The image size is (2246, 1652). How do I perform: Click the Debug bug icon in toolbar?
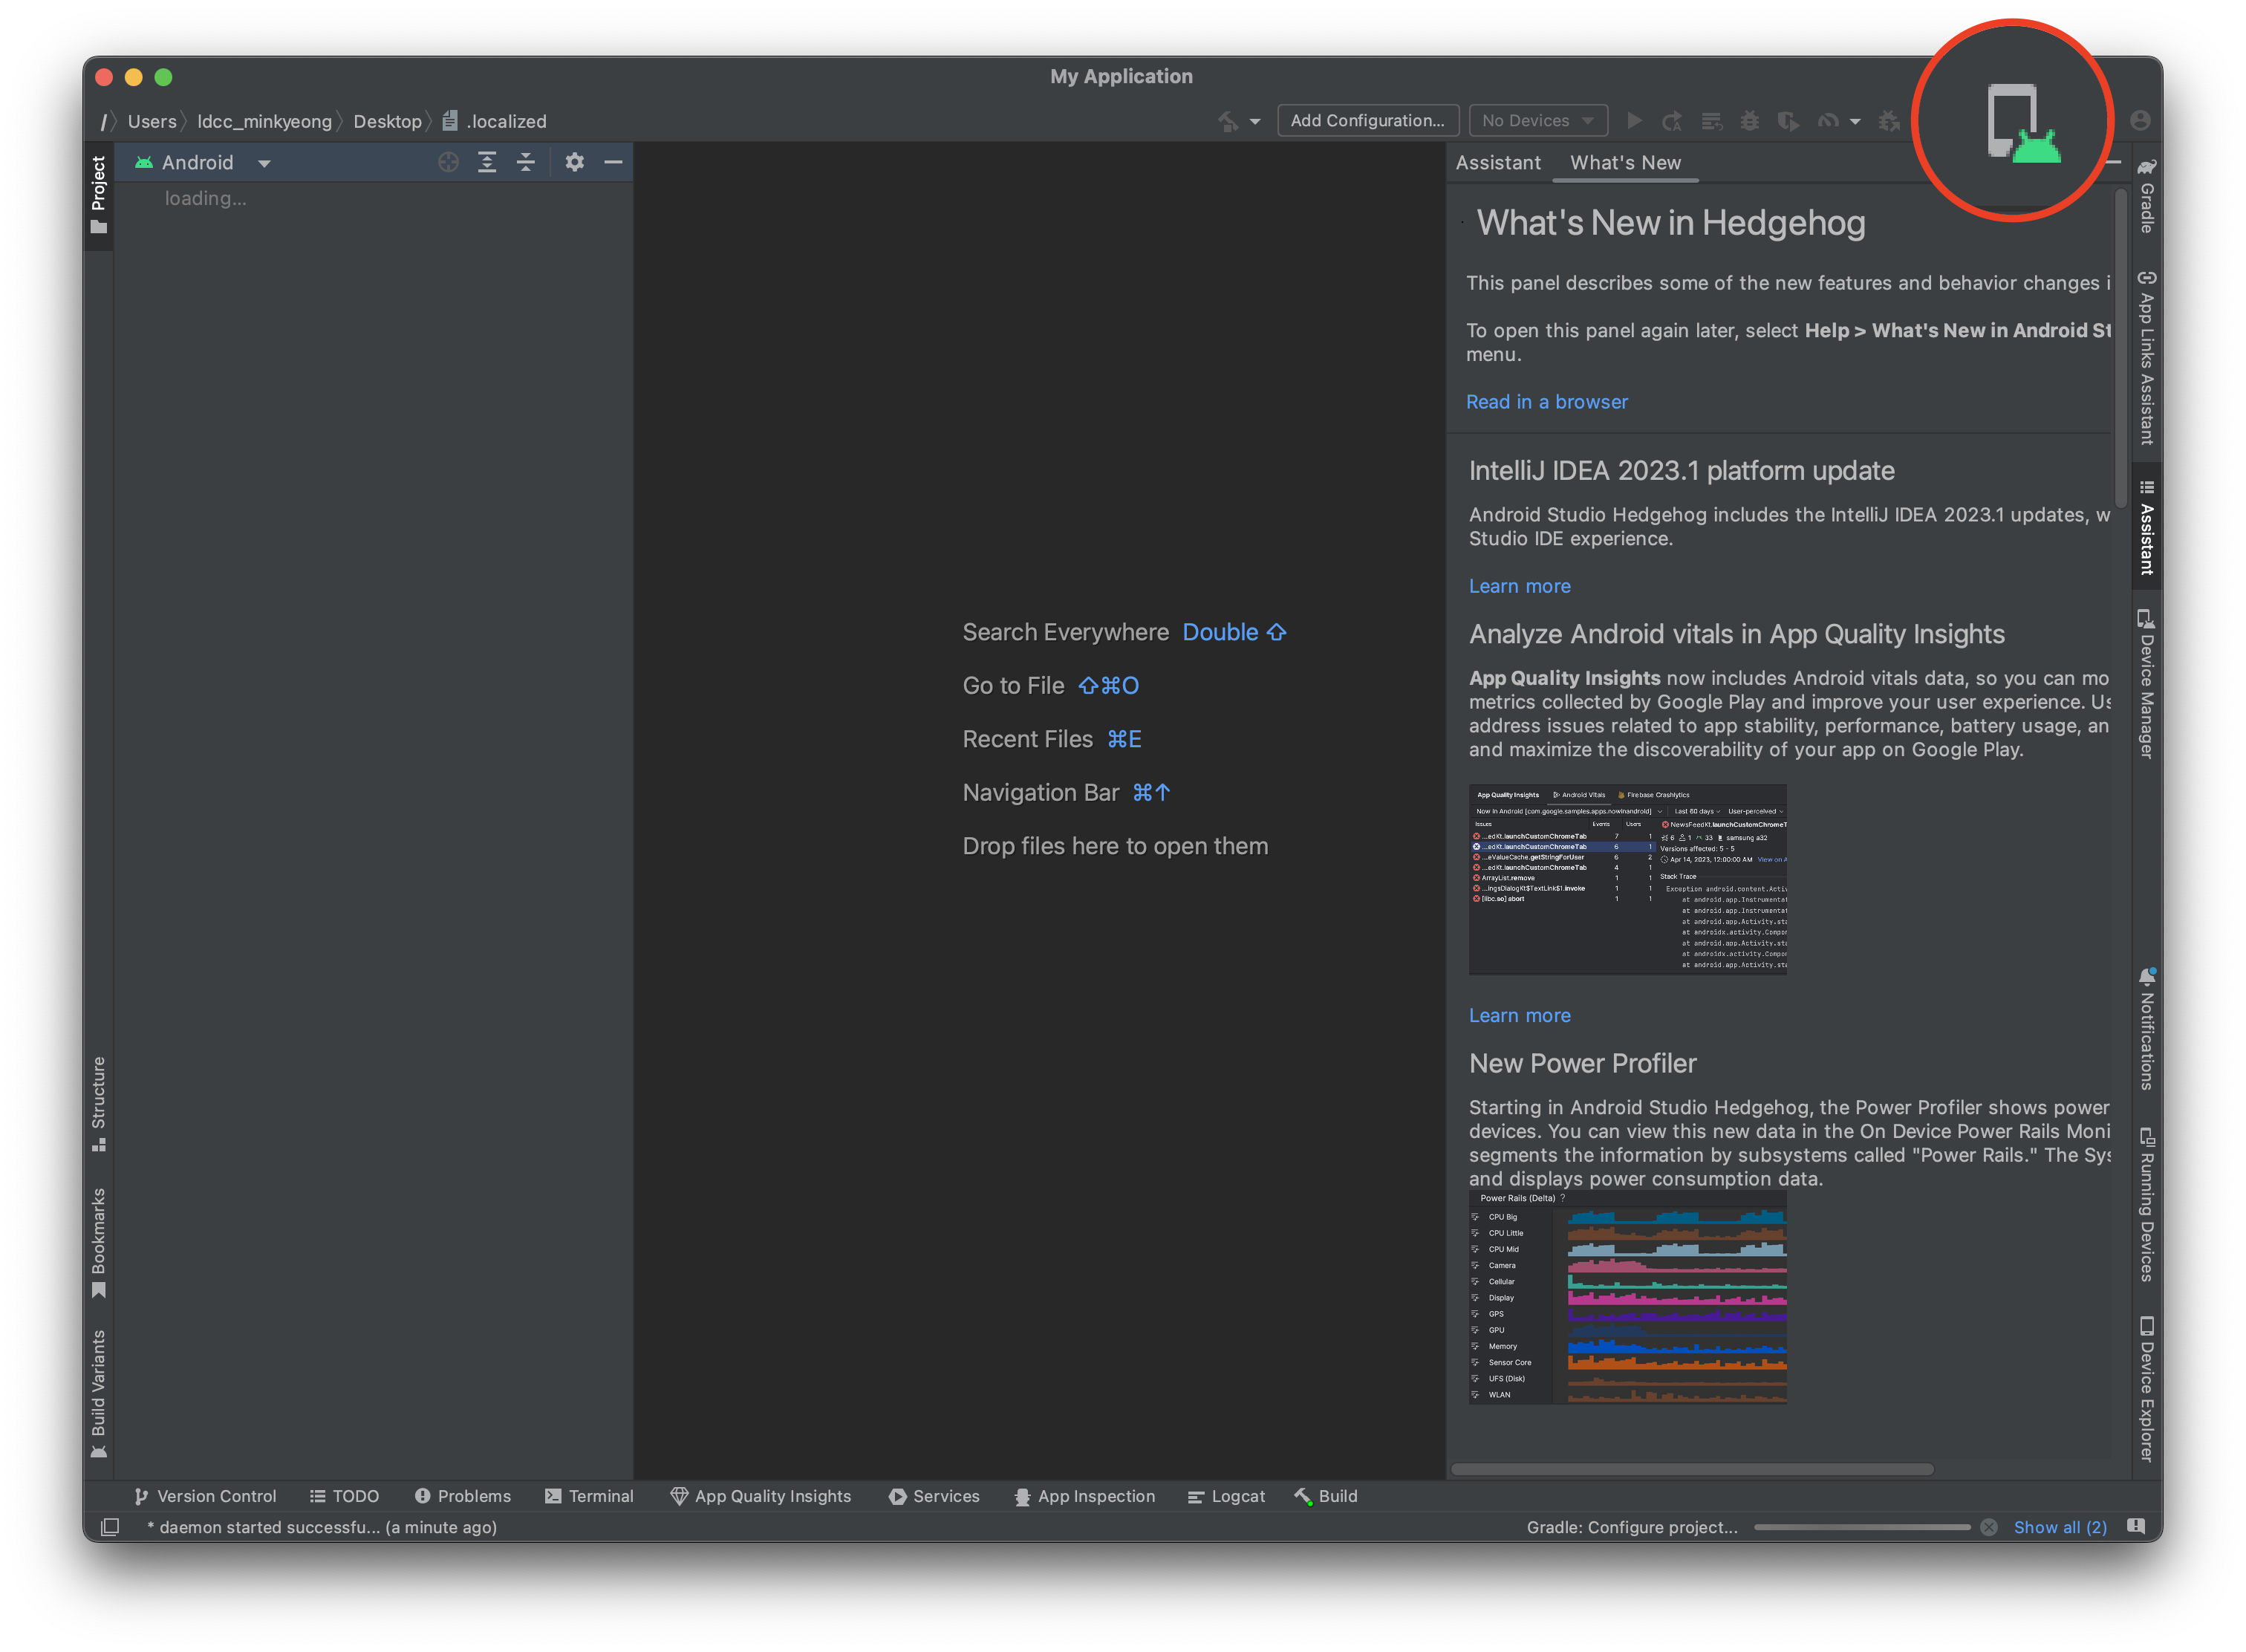(1749, 121)
